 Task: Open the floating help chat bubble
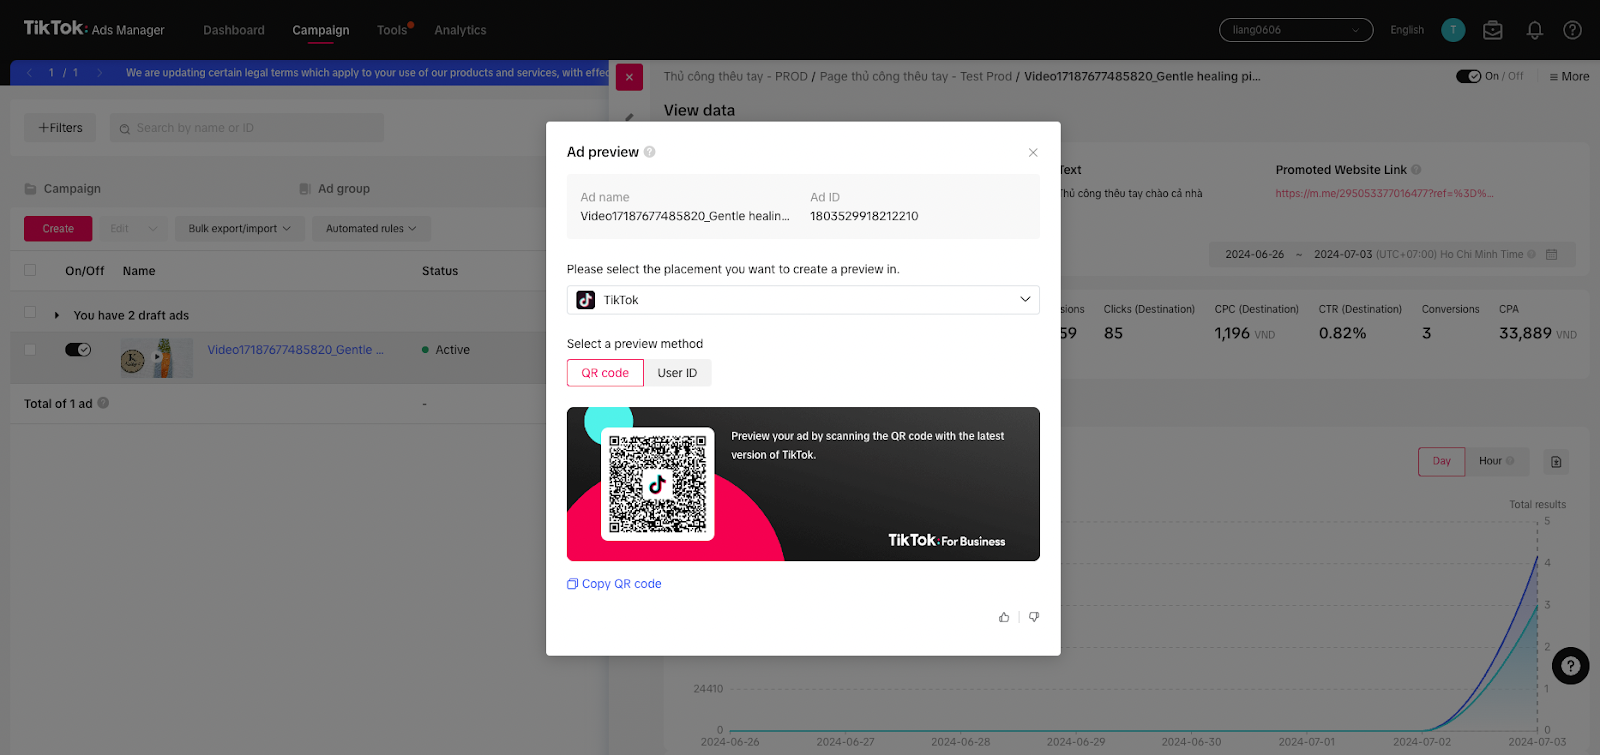click(1570, 665)
